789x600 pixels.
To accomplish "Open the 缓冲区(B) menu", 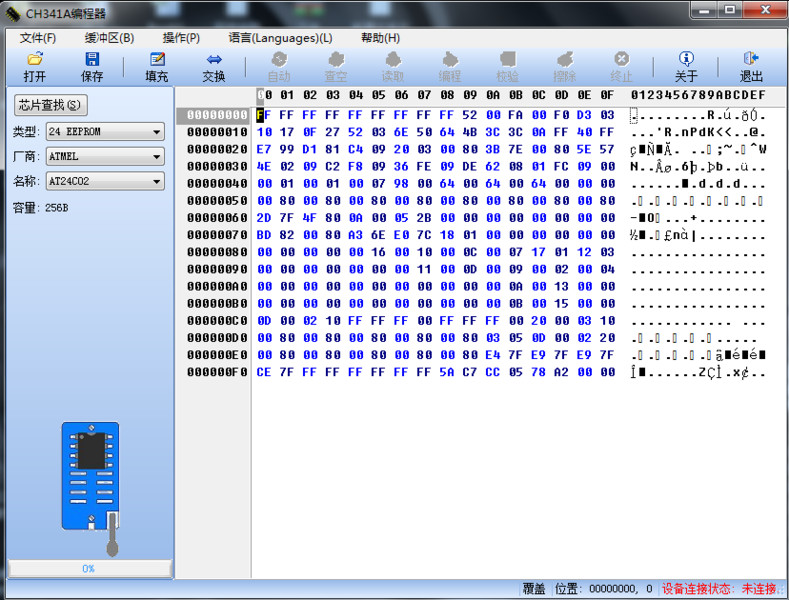I will (109, 38).
